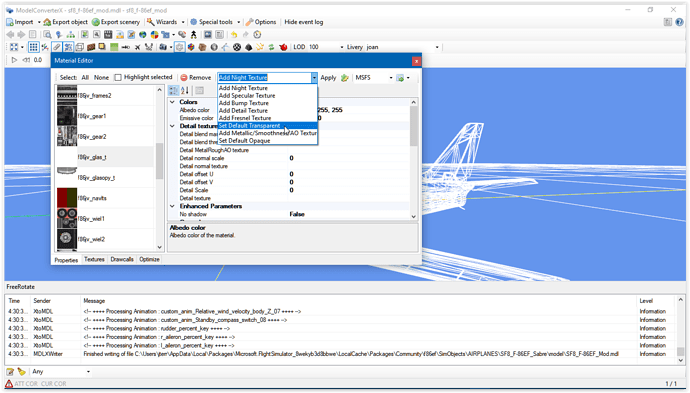Screen dimensions: 690x393
Task: Toggle the grey cube render mode icon
Action: coord(180,47)
